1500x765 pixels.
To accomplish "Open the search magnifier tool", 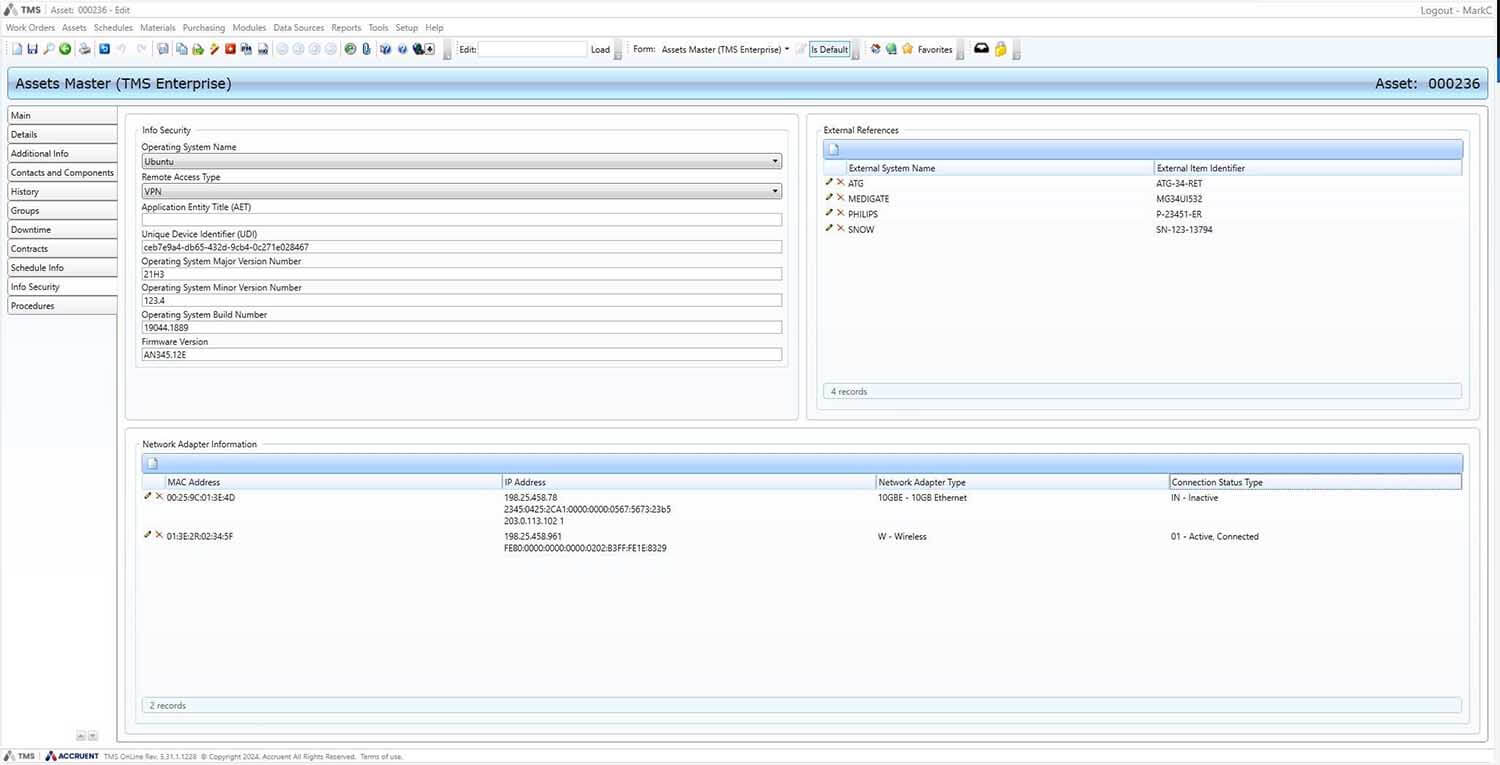I will (49, 48).
